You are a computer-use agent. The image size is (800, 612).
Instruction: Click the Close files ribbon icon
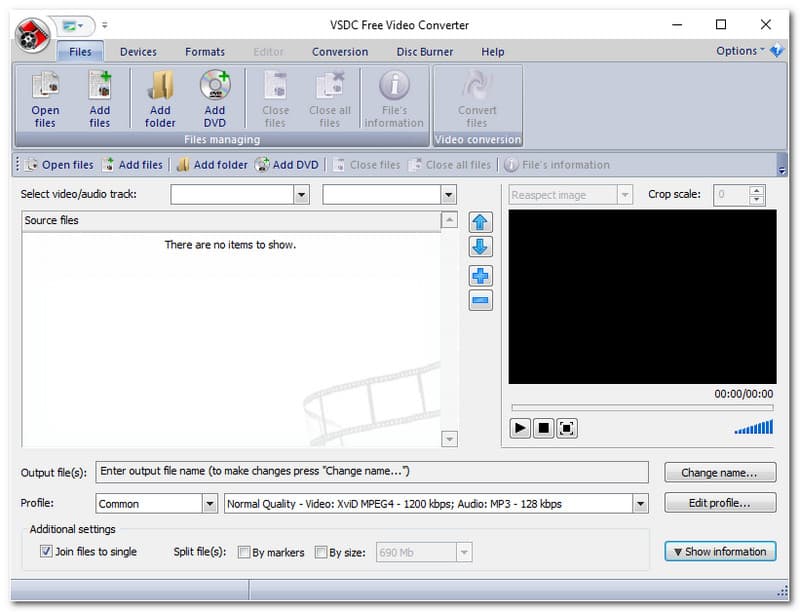point(275,99)
